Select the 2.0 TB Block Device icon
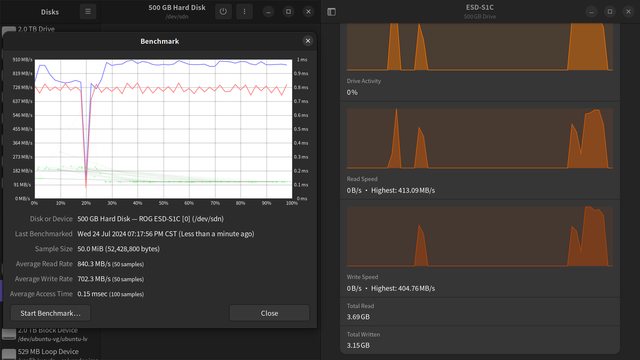Screen dimensions: 640x360 point(9,333)
